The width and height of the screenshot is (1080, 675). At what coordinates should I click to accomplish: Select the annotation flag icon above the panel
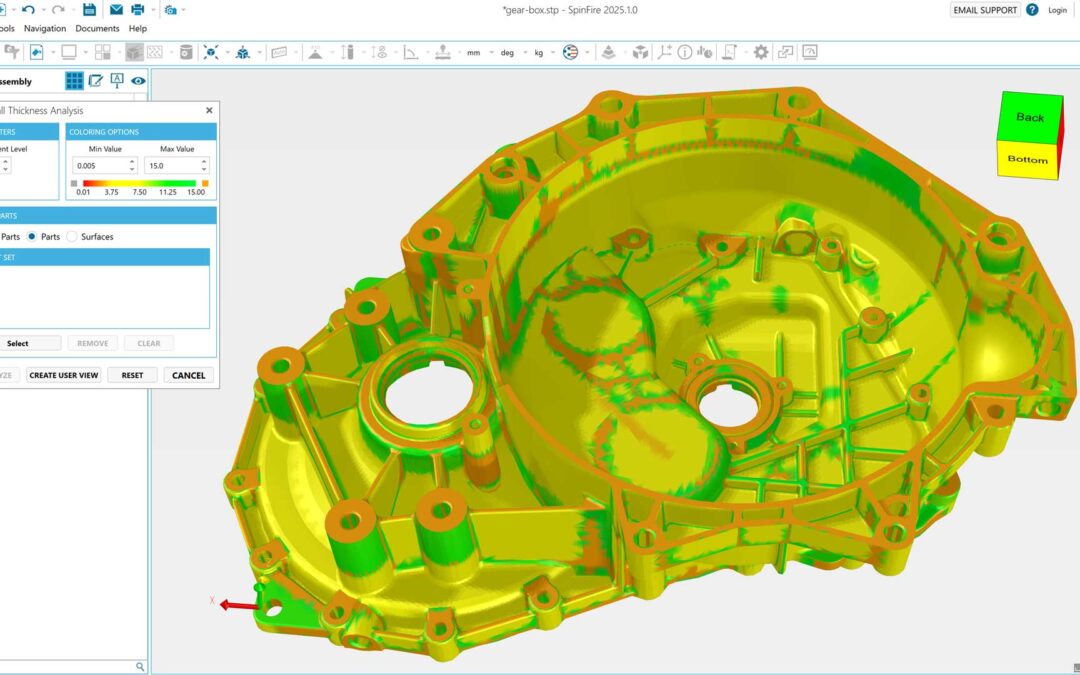point(116,81)
